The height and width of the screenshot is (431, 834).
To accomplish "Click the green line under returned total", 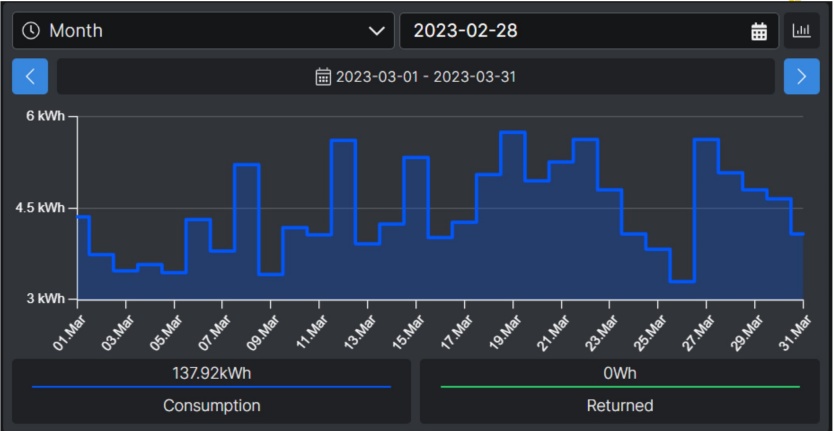I will point(620,387).
